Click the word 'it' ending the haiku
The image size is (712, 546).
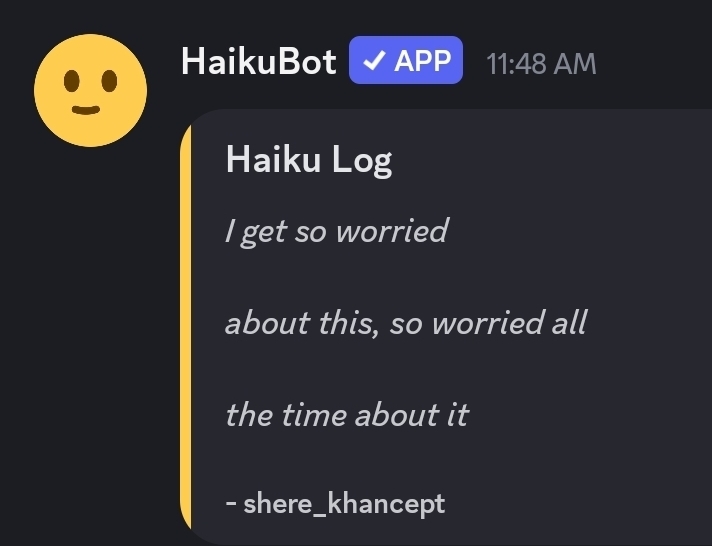point(455,414)
